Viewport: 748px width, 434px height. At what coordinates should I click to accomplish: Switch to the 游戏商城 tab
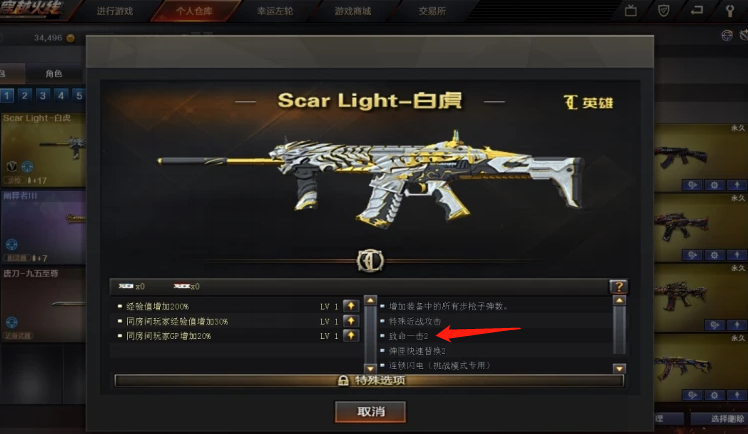pyautogui.click(x=353, y=11)
